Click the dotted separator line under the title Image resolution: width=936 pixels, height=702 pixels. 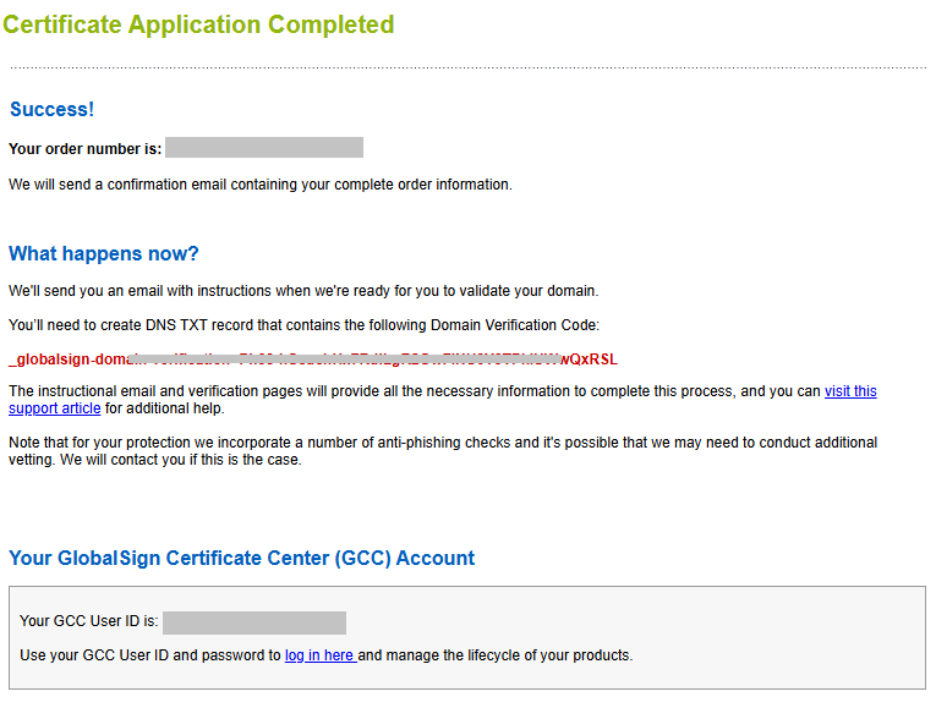click(468, 68)
